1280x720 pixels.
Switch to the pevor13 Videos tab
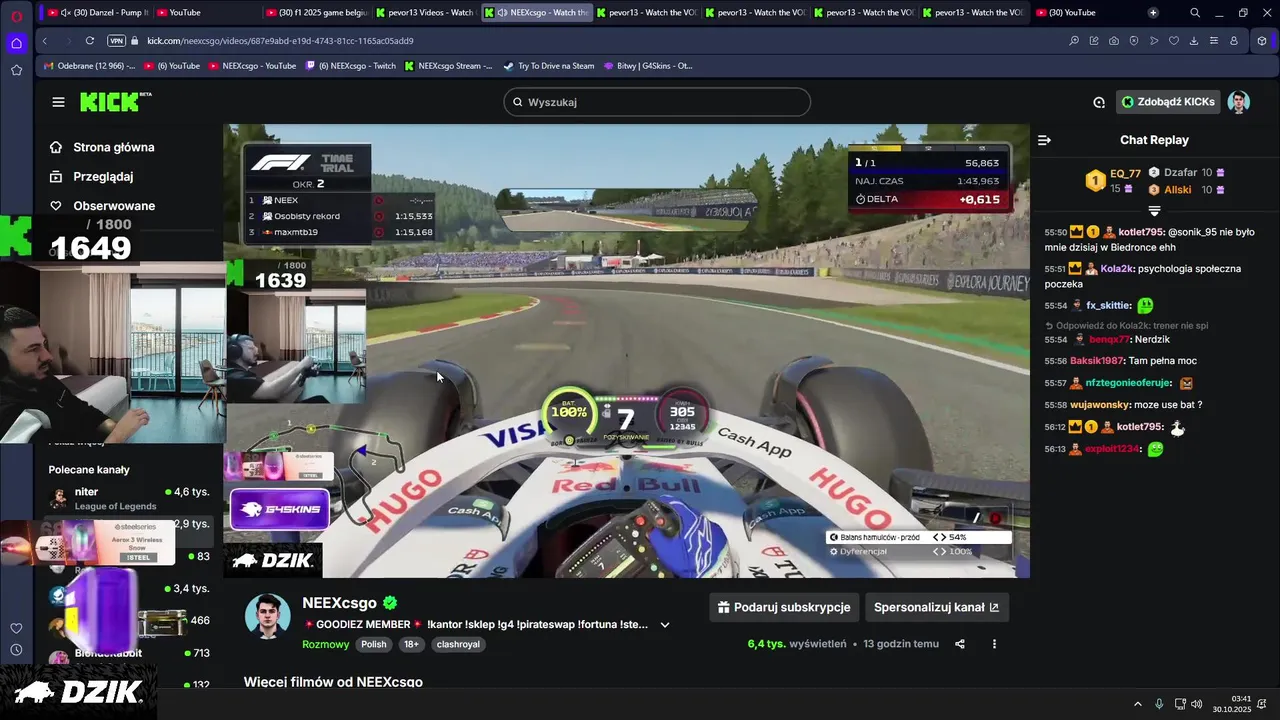coord(425,13)
